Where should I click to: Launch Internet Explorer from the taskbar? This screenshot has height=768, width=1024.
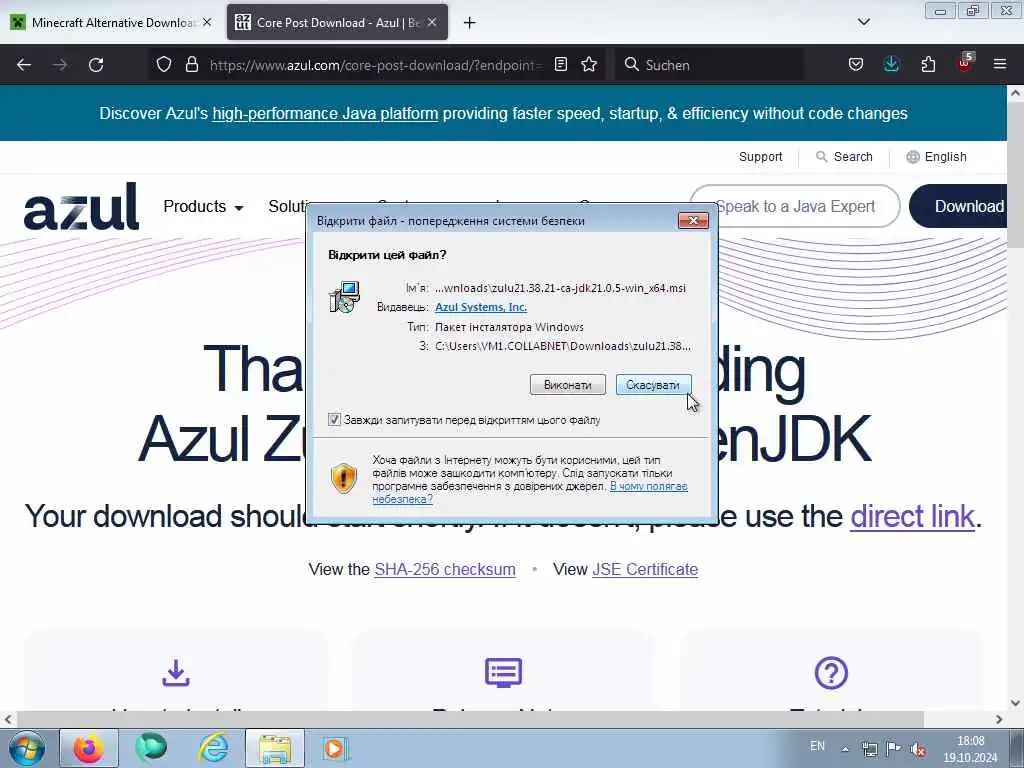click(x=214, y=748)
